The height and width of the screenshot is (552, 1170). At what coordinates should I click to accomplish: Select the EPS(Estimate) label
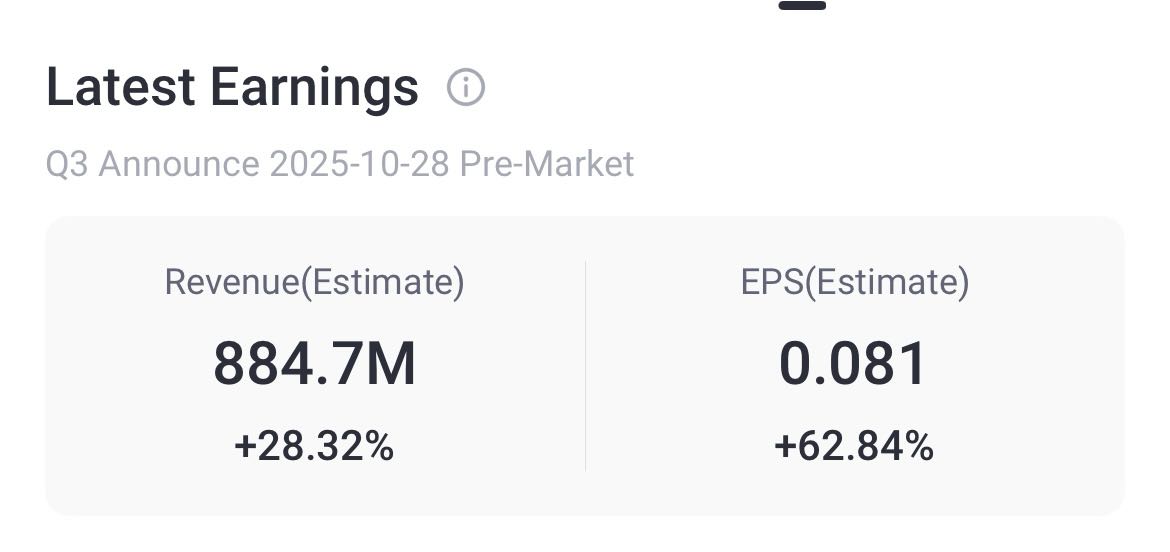854,283
